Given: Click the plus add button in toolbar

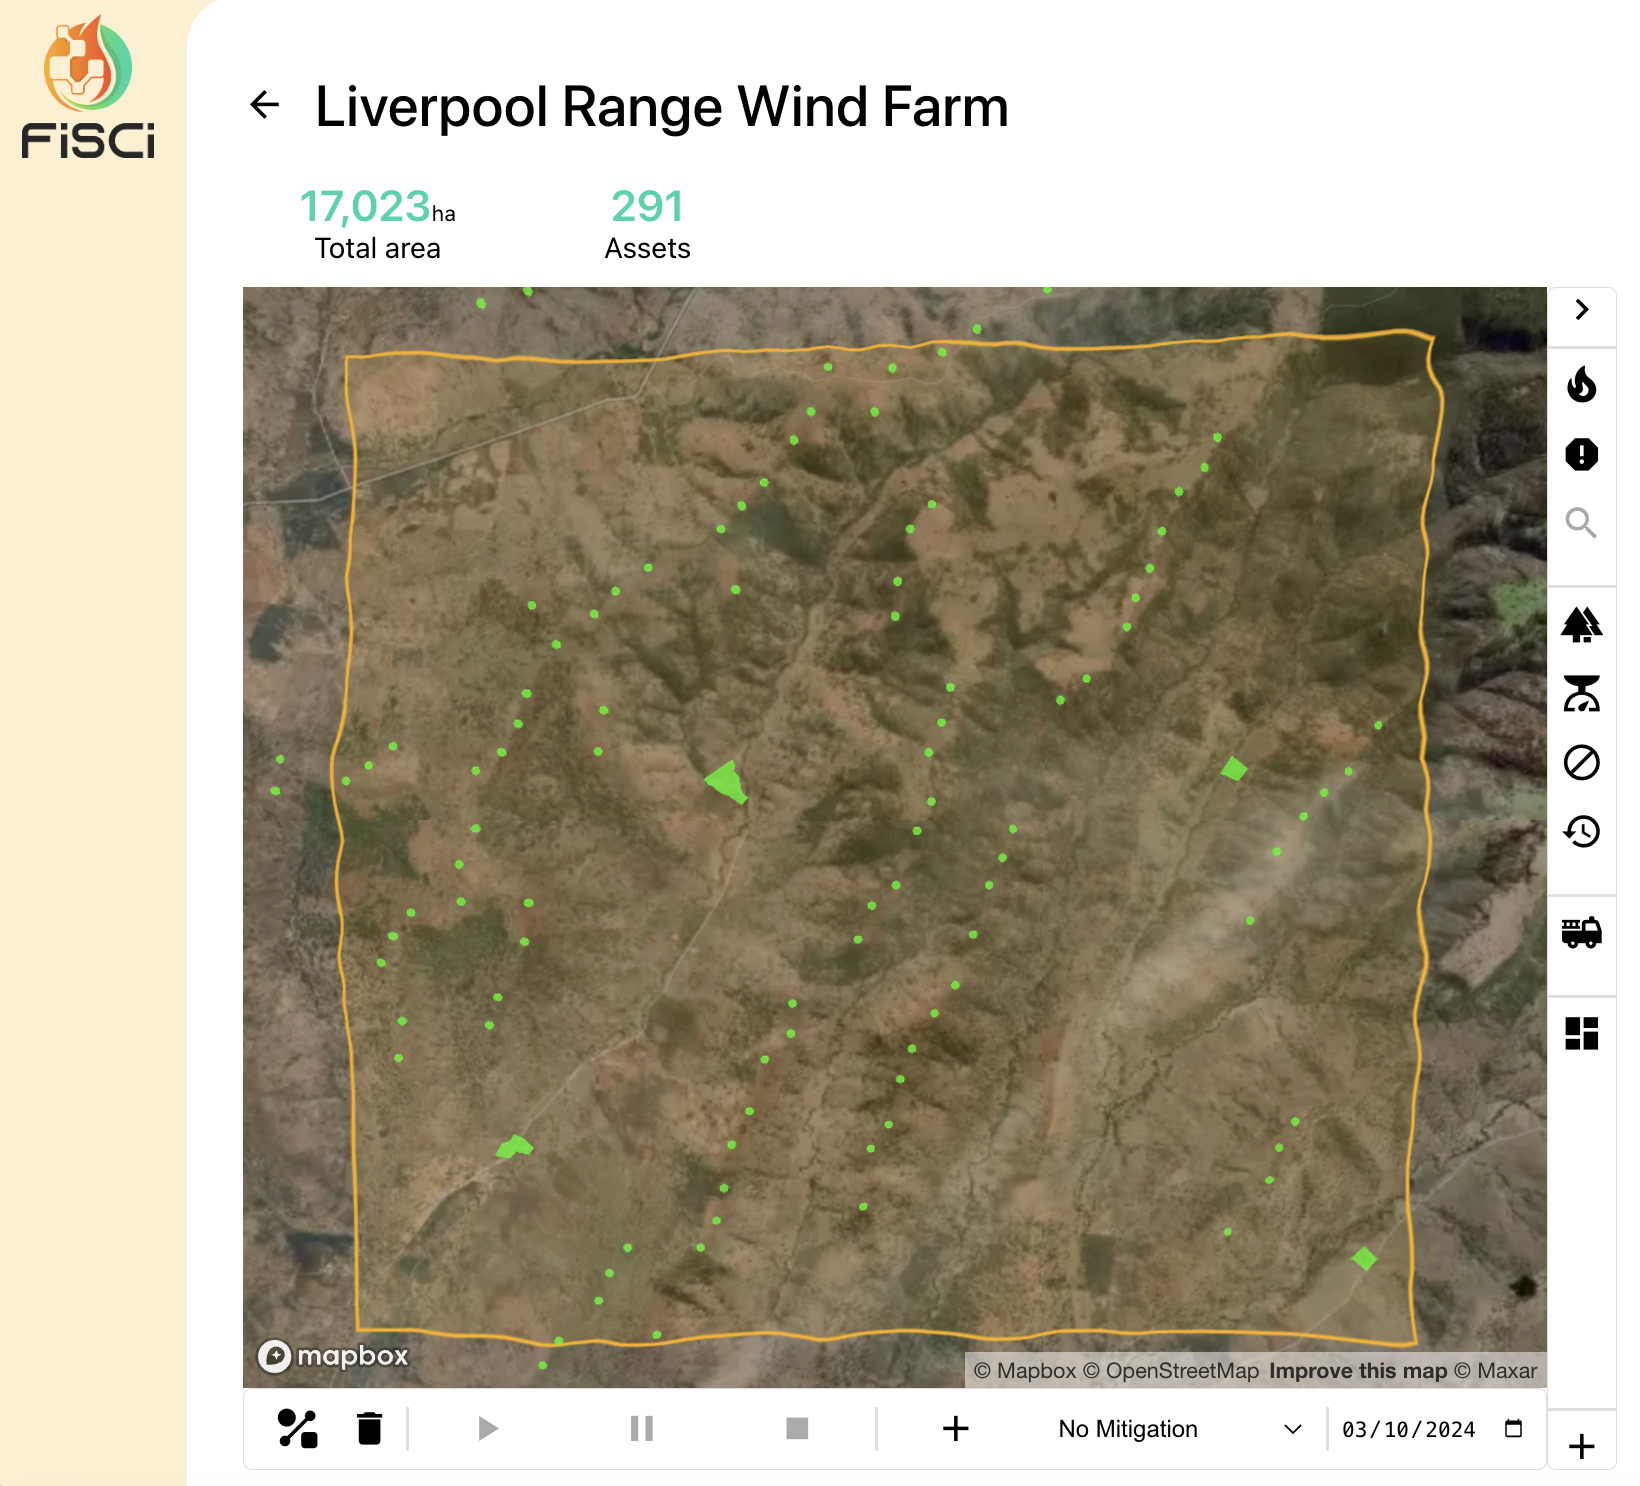Looking at the screenshot, I should (956, 1428).
